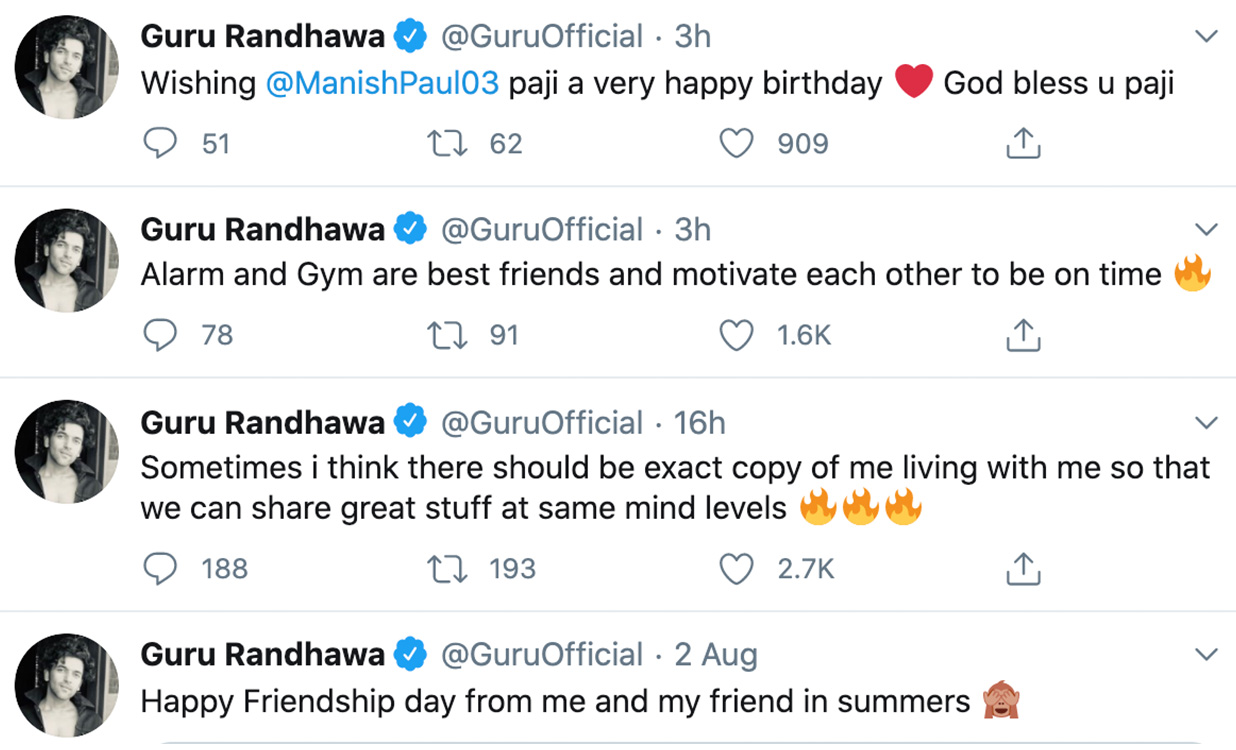
Task: Reply to the Alarm and Gym tweet
Action: tap(160, 335)
